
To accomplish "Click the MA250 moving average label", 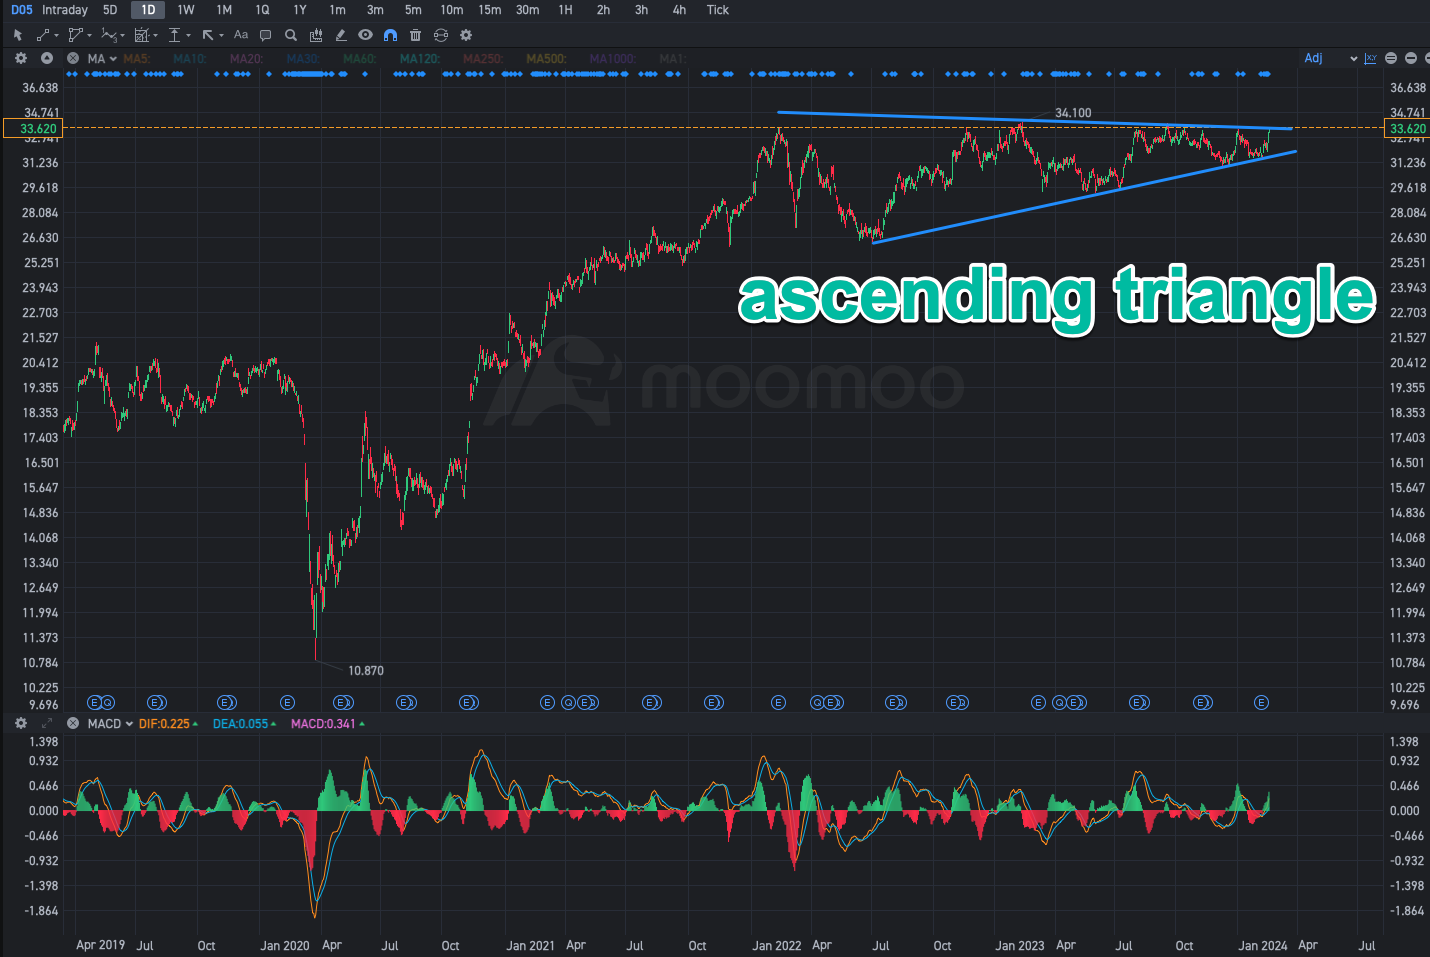I will (483, 59).
